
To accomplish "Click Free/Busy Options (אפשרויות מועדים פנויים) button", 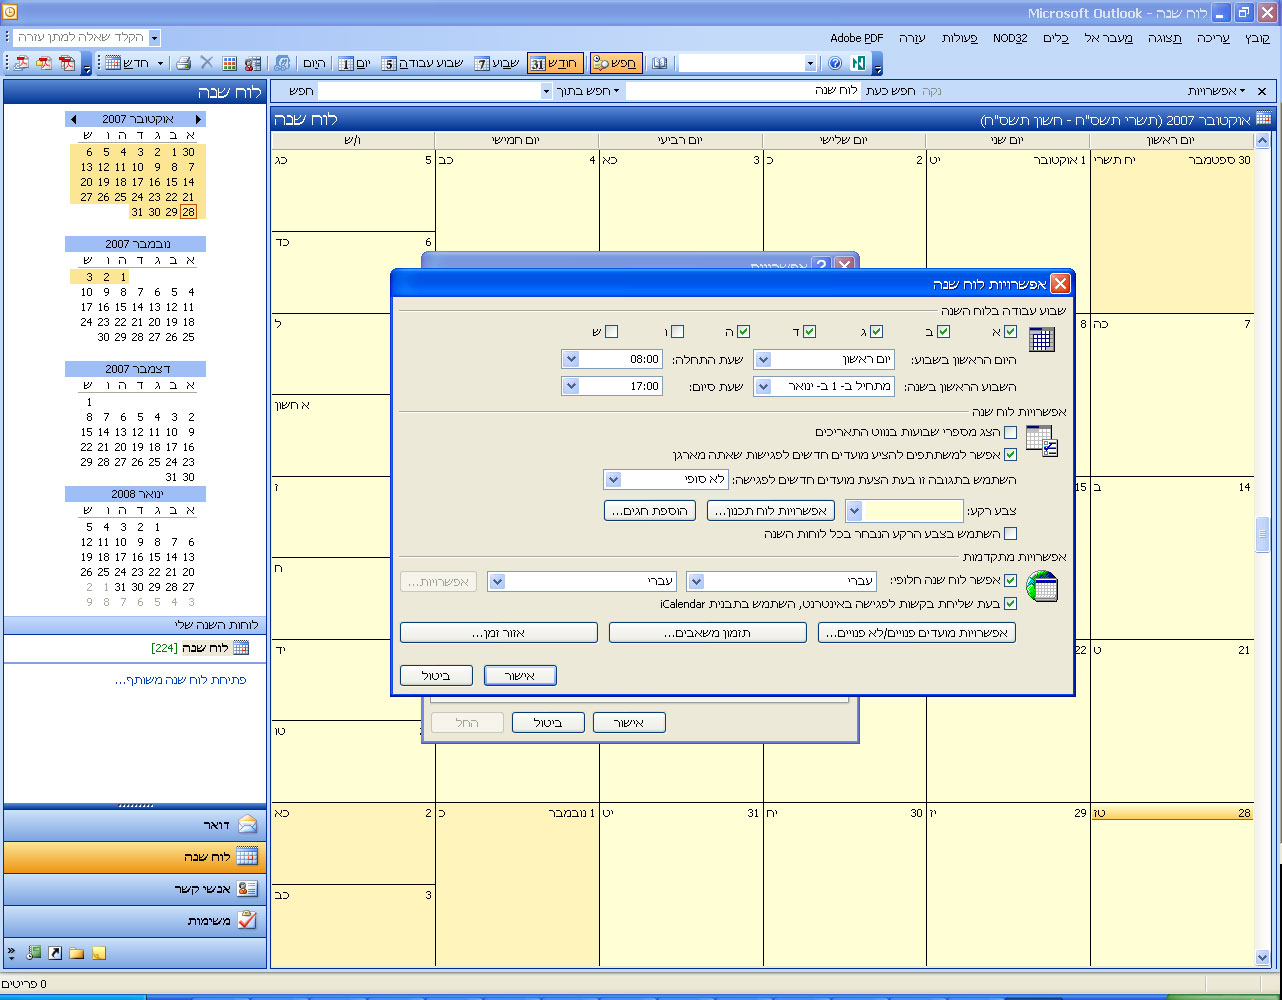I will pyautogui.click(x=917, y=633).
